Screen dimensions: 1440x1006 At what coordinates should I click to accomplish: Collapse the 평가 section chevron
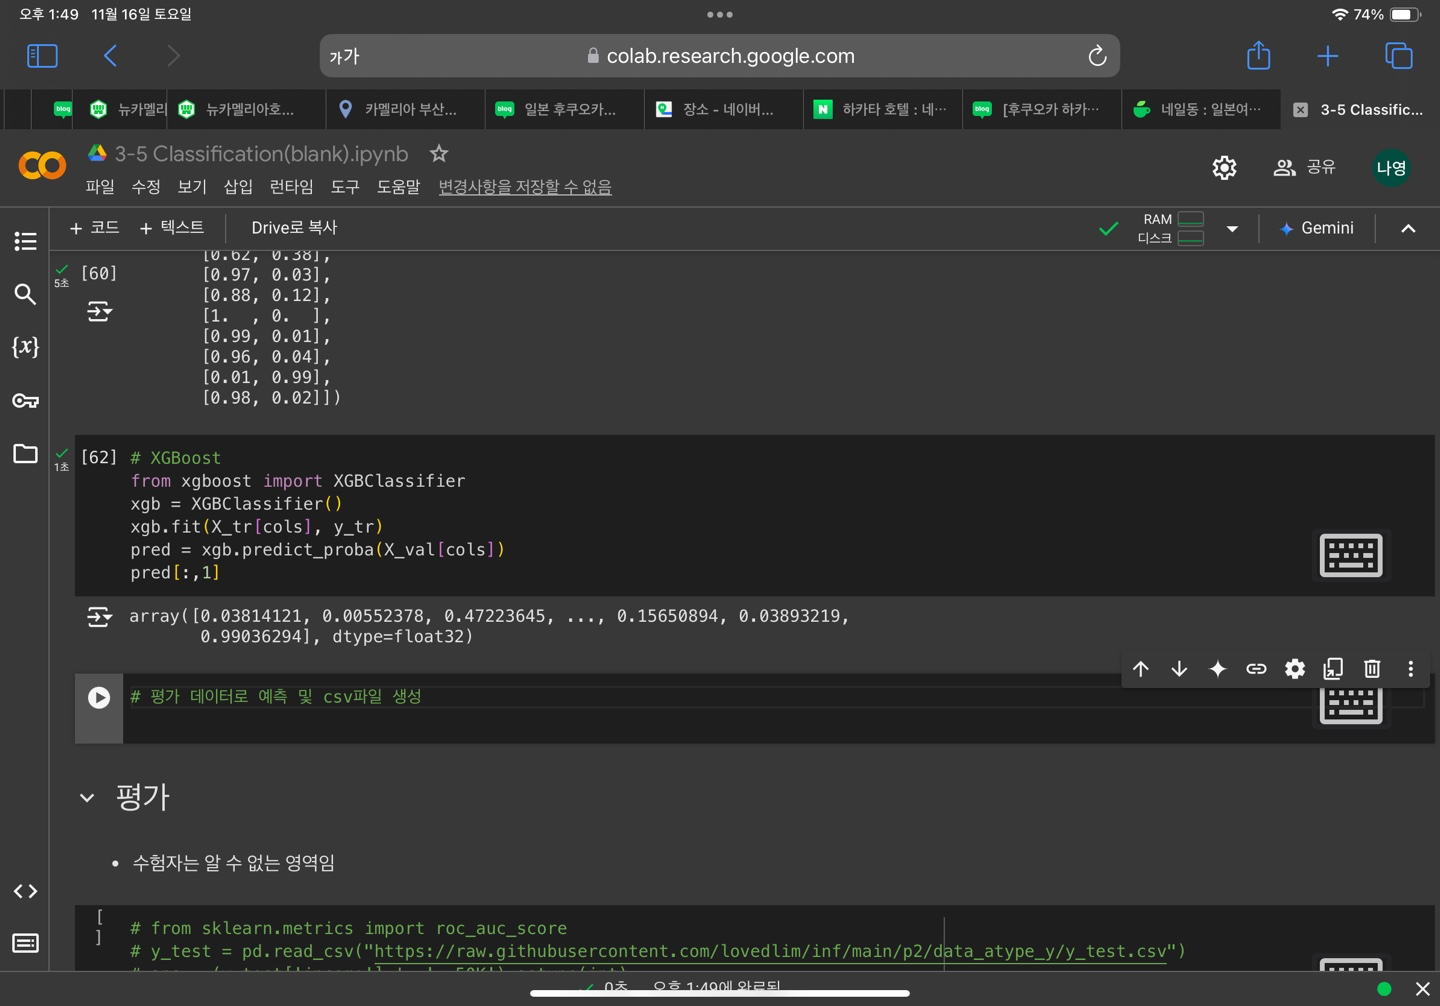(x=87, y=798)
